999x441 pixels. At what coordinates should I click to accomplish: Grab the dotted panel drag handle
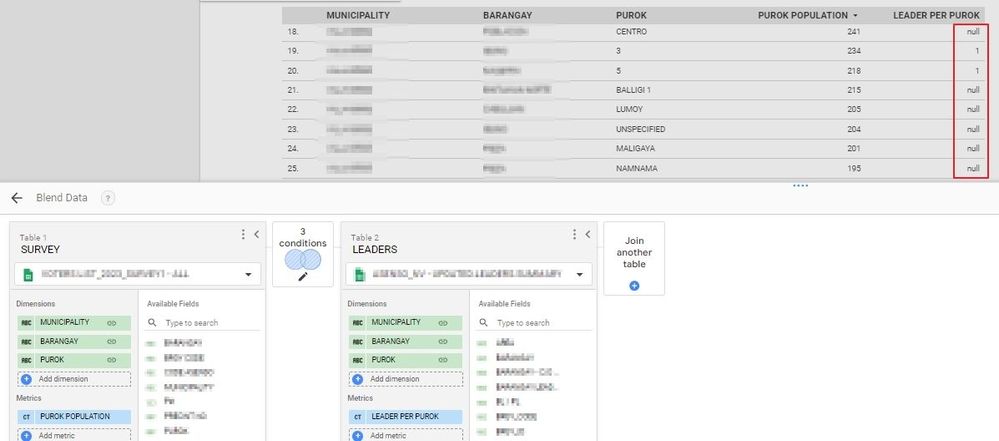pyautogui.click(x=800, y=186)
